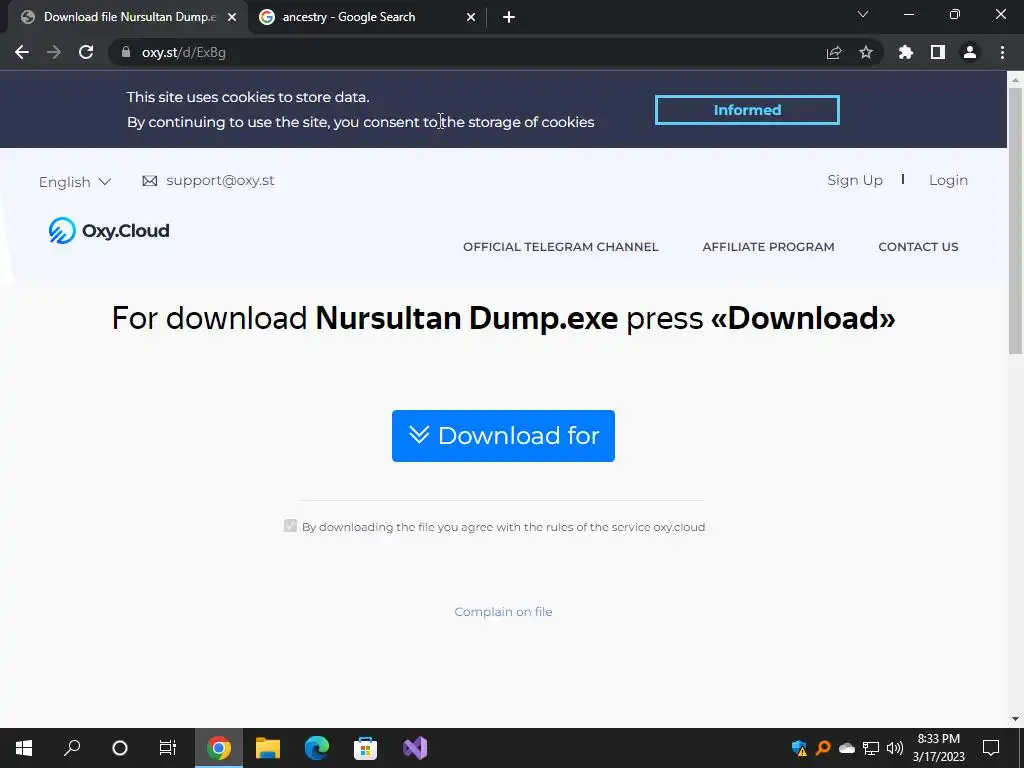
Task: Open the notification center icon
Action: pos(991,748)
